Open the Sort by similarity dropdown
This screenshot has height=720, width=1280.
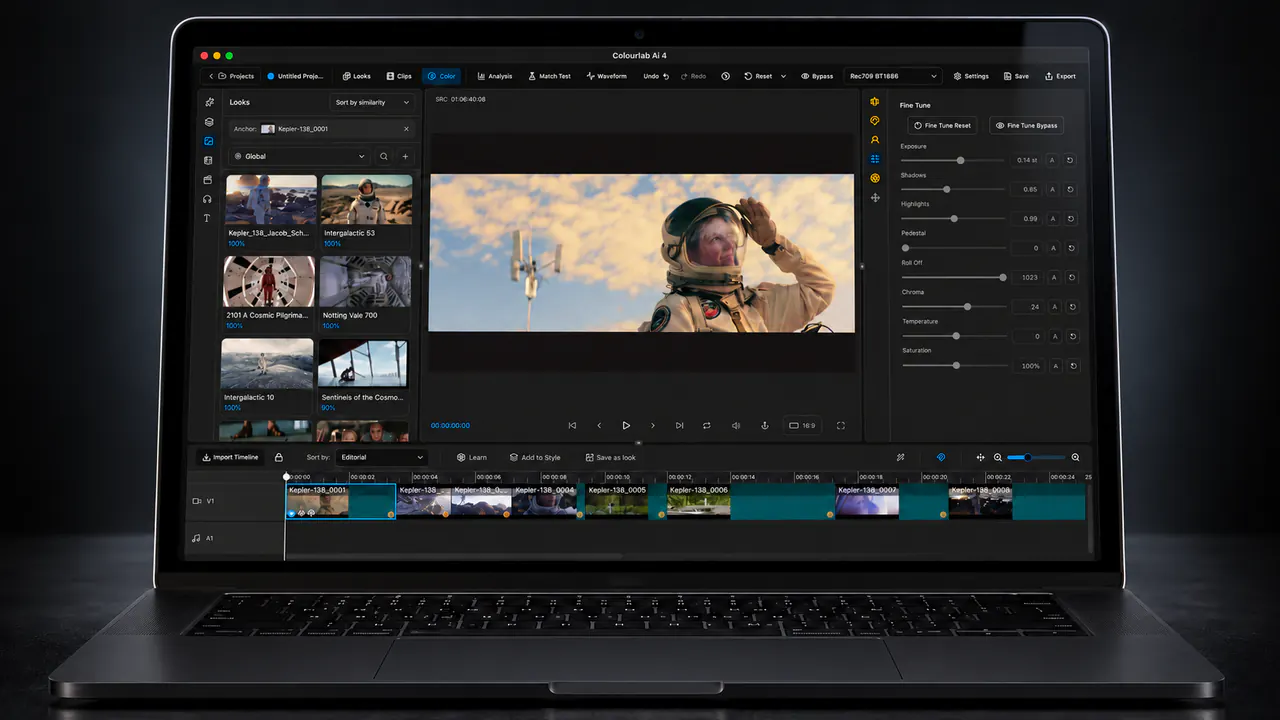372,102
